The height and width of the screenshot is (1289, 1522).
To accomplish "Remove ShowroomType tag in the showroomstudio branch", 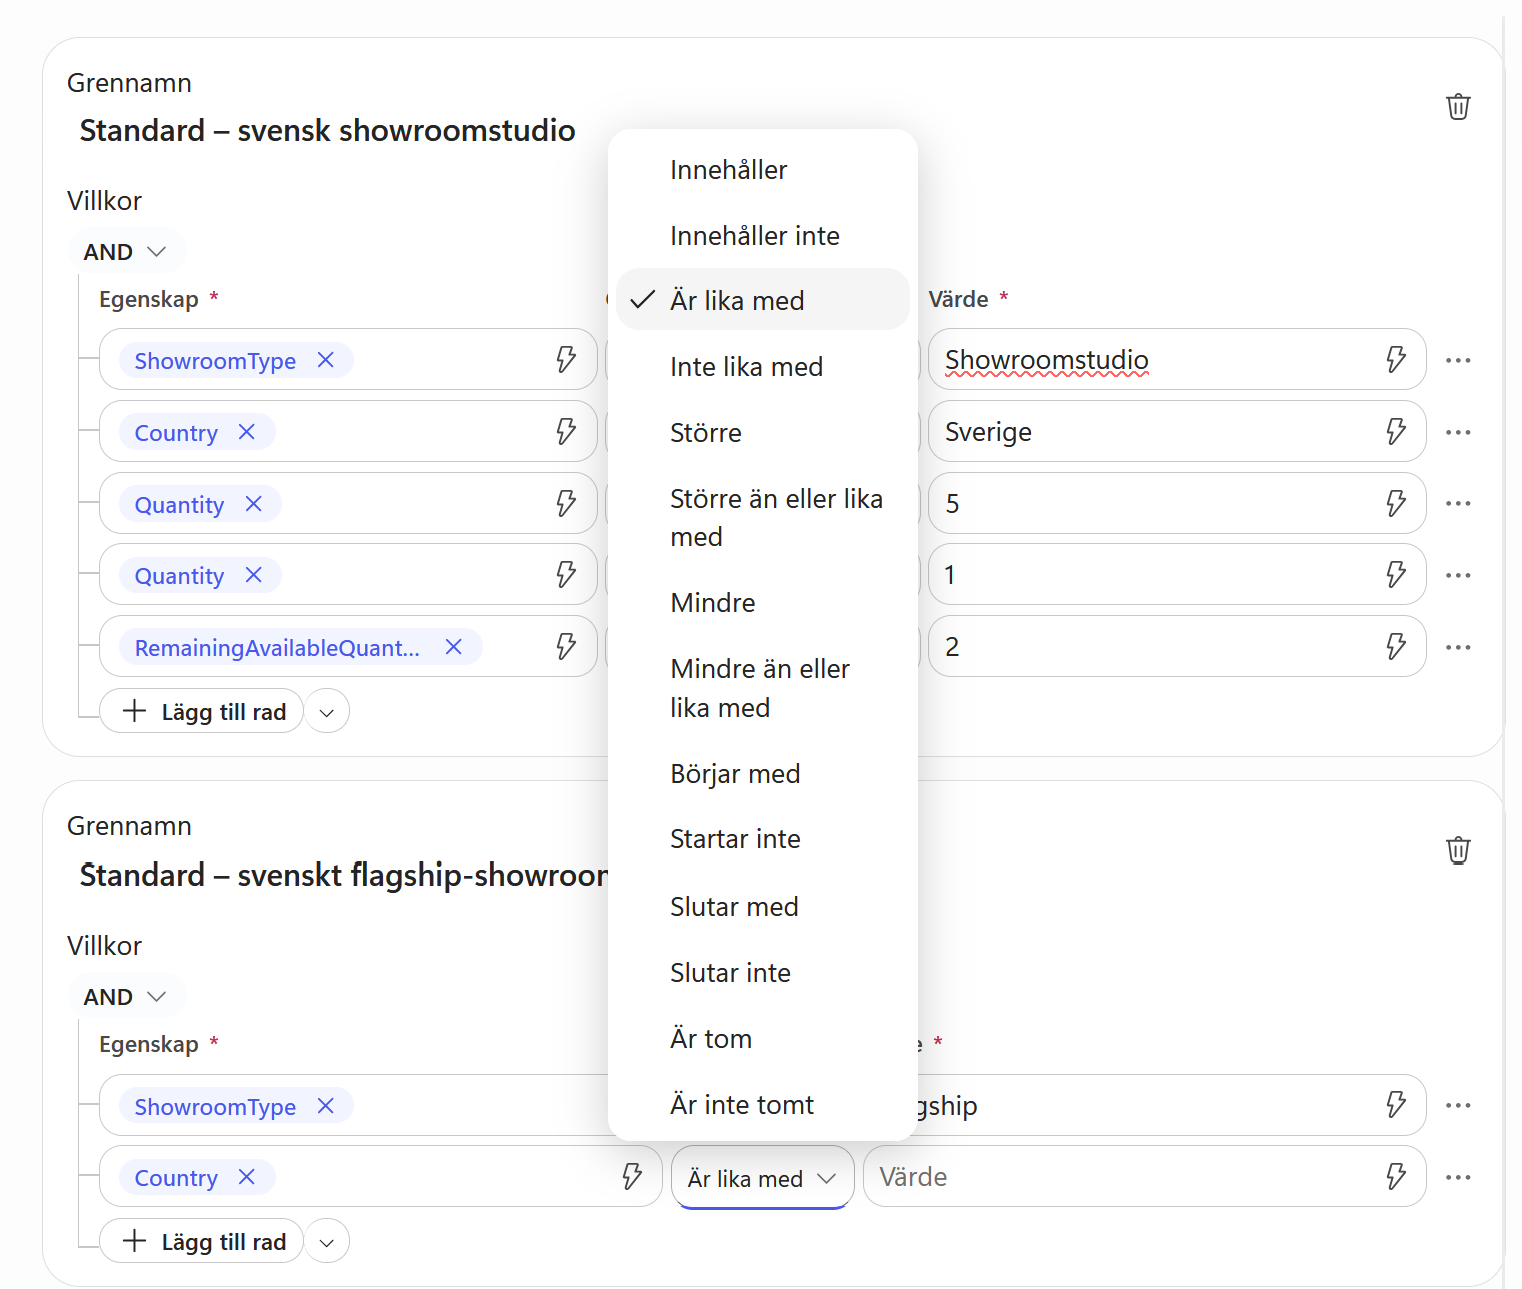I will pyautogui.click(x=326, y=360).
